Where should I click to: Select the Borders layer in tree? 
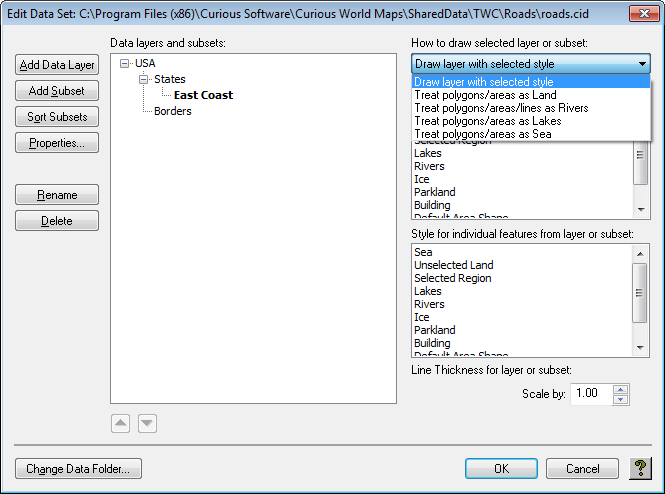point(173,111)
